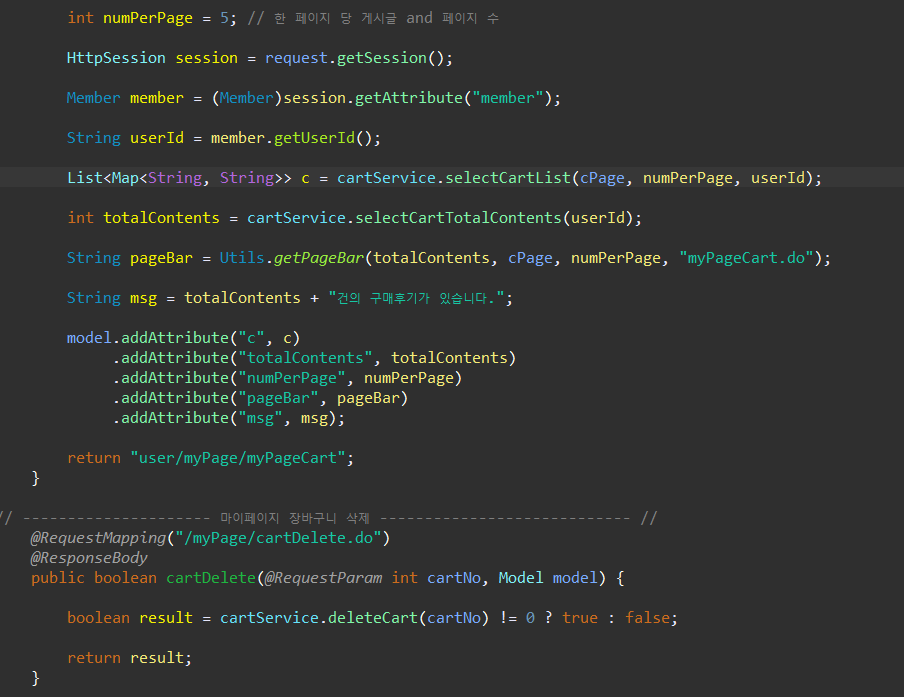Click the "myPageCart.do" string literal

pyautogui.click(x=746, y=258)
